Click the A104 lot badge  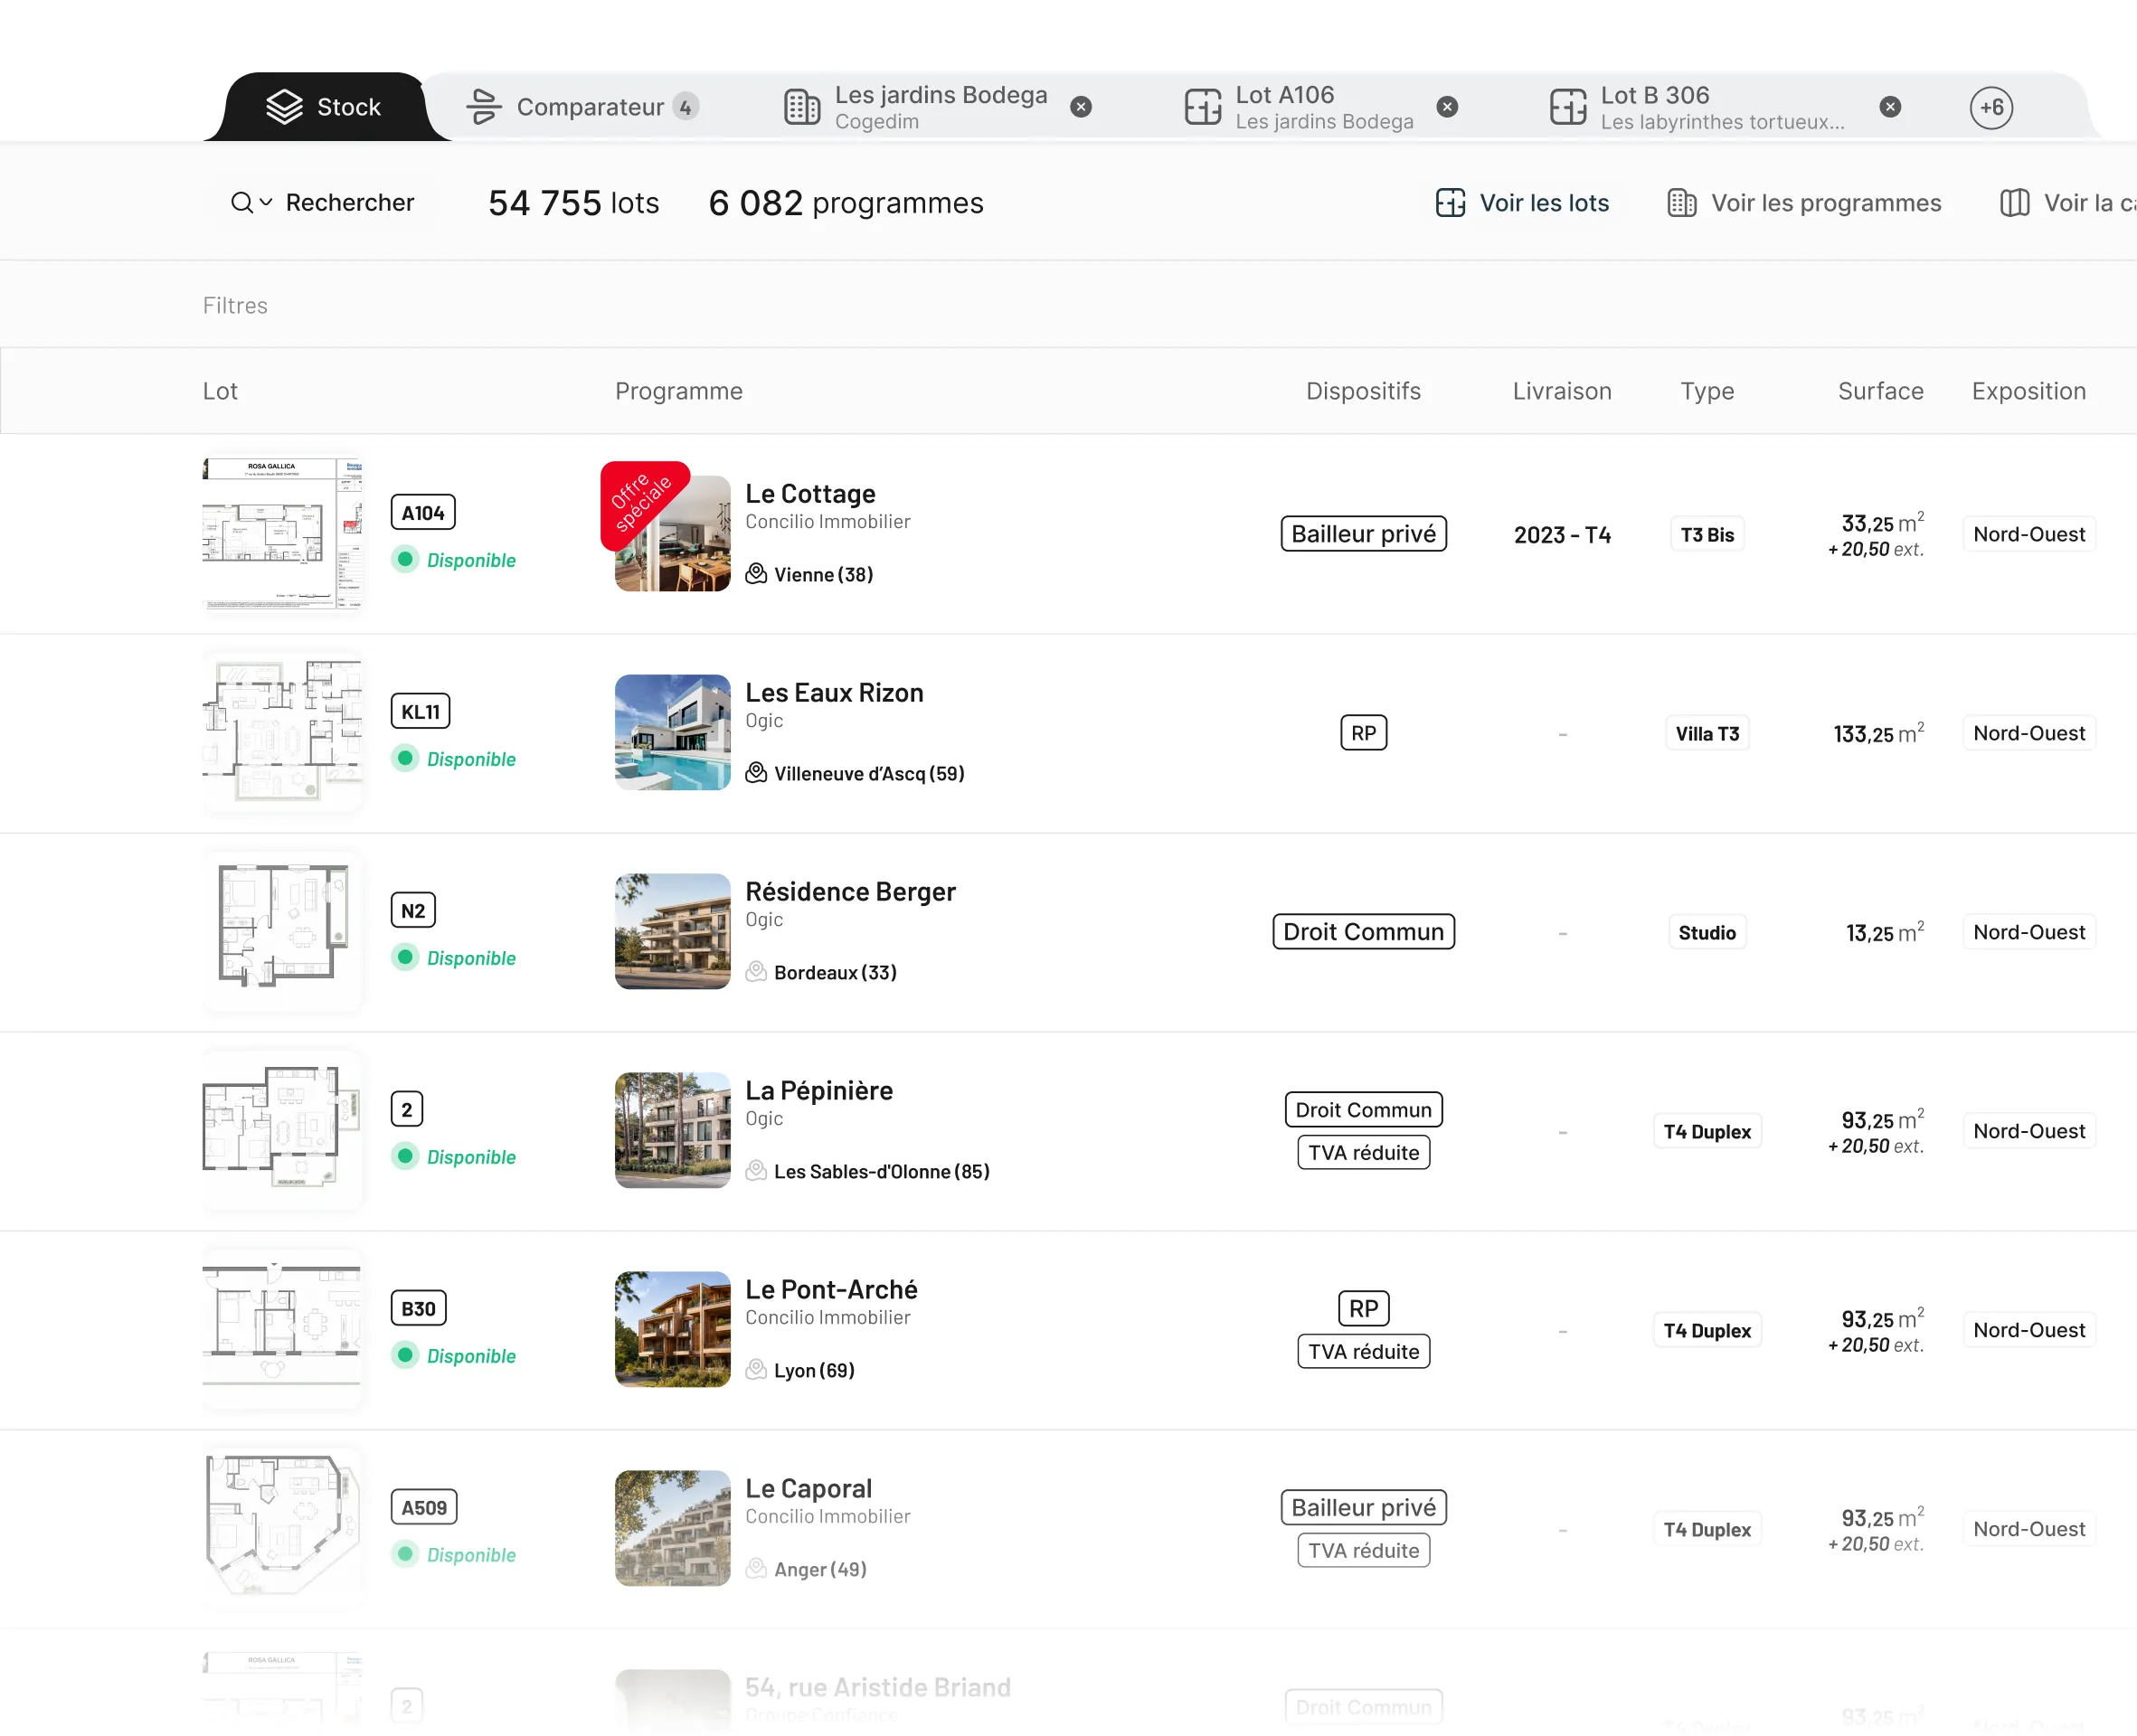[423, 513]
